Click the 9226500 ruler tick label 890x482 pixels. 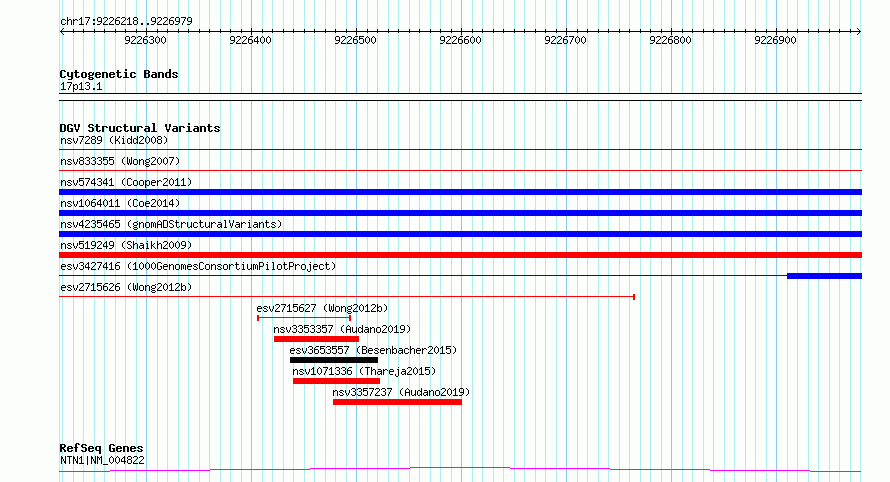click(355, 40)
